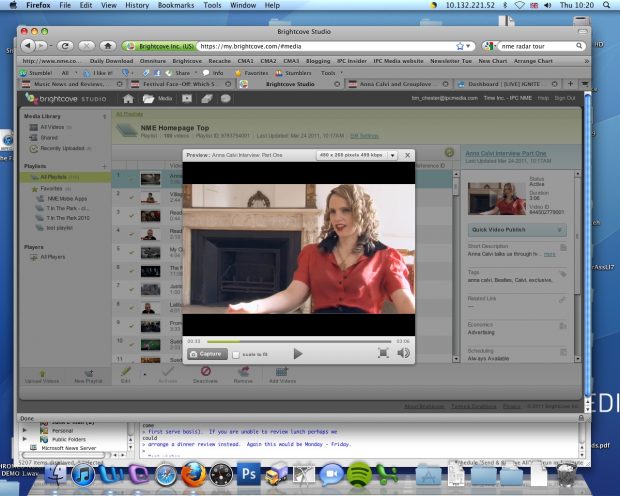Open the Tools menu in menu bar
The image size is (620, 496).
[212, 5]
